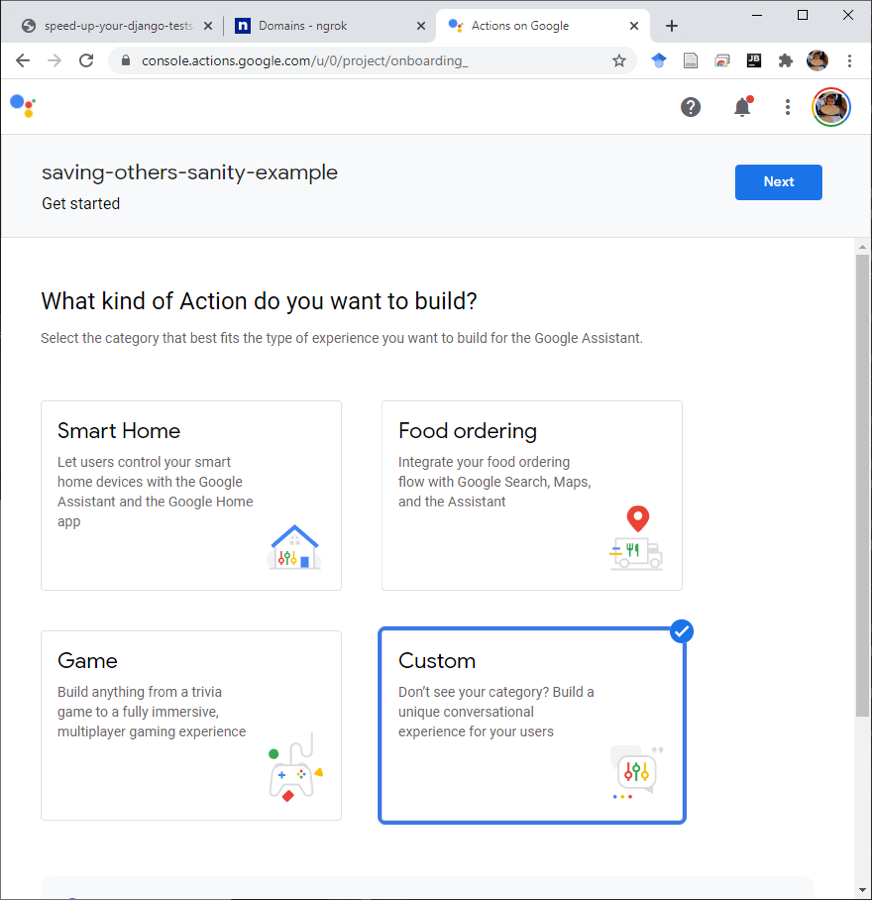The image size is (872, 900).
Task: Click the selected Custom card checkmark
Action: [681, 631]
